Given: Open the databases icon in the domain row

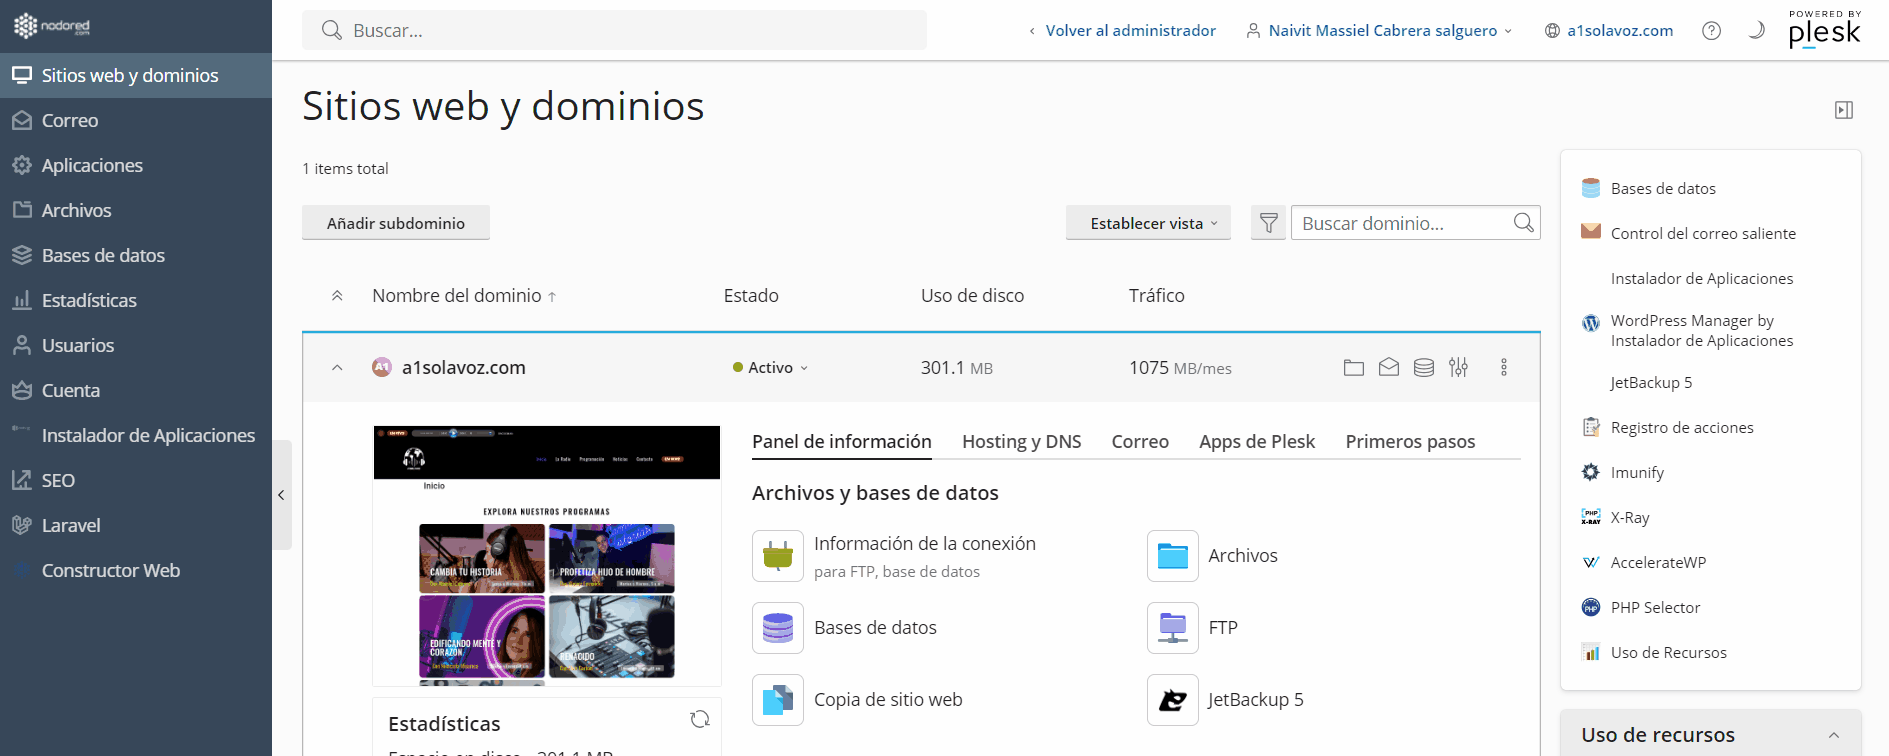Looking at the screenshot, I should coord(1423,368).
